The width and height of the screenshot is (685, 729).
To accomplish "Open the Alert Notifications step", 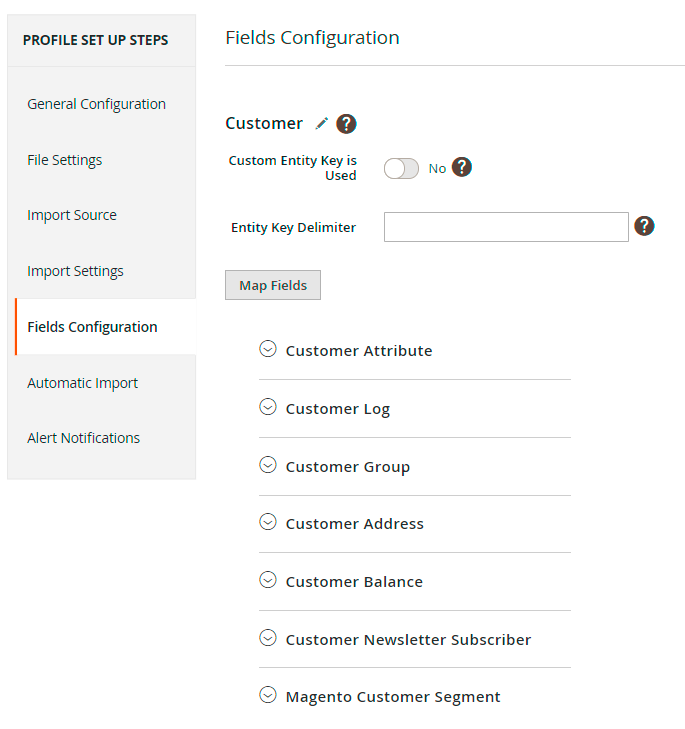I will click(x=83, y=438).
